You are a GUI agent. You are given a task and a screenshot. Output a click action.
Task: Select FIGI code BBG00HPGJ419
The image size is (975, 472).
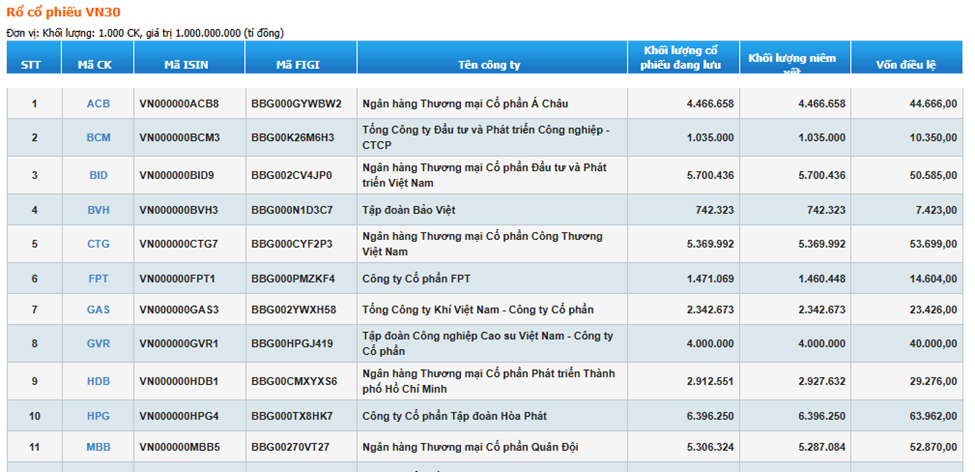tap(292, 344)
